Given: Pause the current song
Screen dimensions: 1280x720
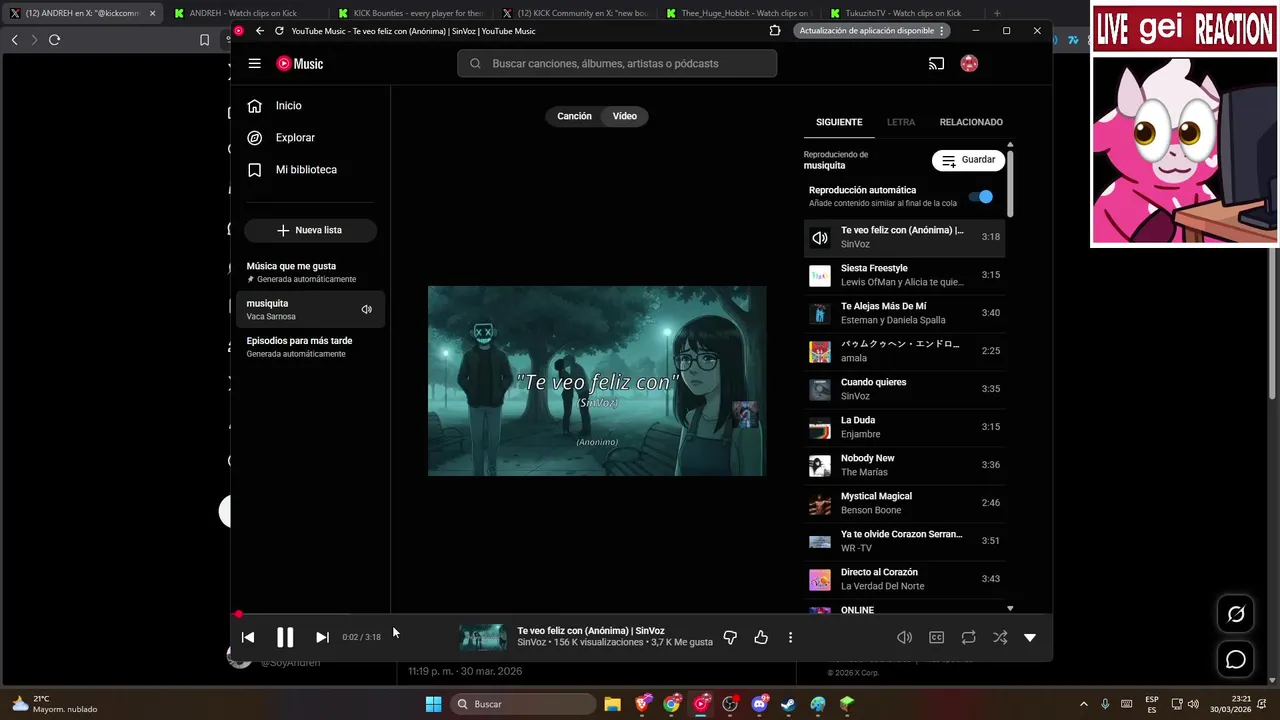Looking at the screenshot, I should pos(285,637).
